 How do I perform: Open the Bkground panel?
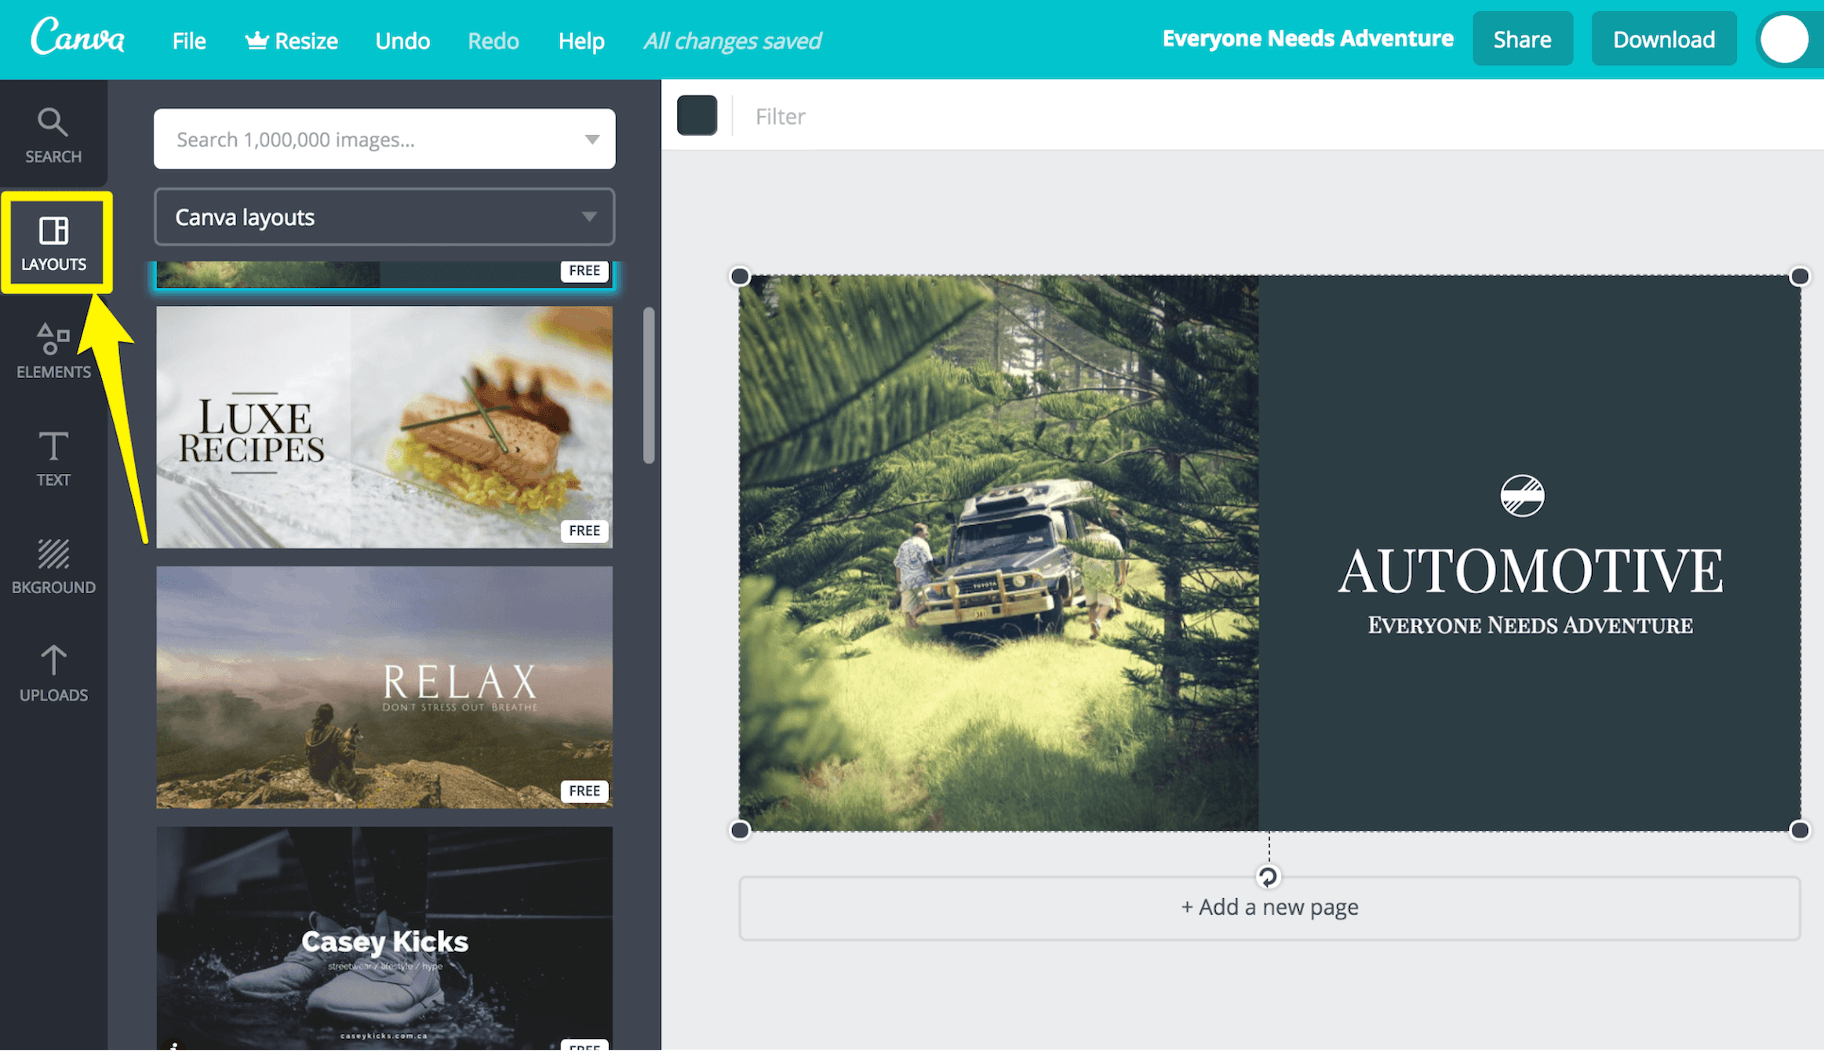[x=53, y=567]
